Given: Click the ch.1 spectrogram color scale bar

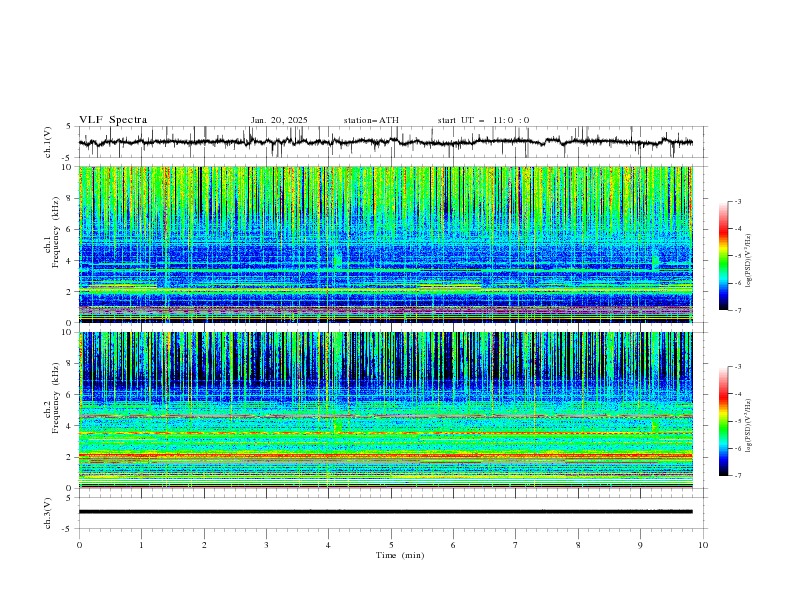Looking at the screenshot, I should (723, 256).
